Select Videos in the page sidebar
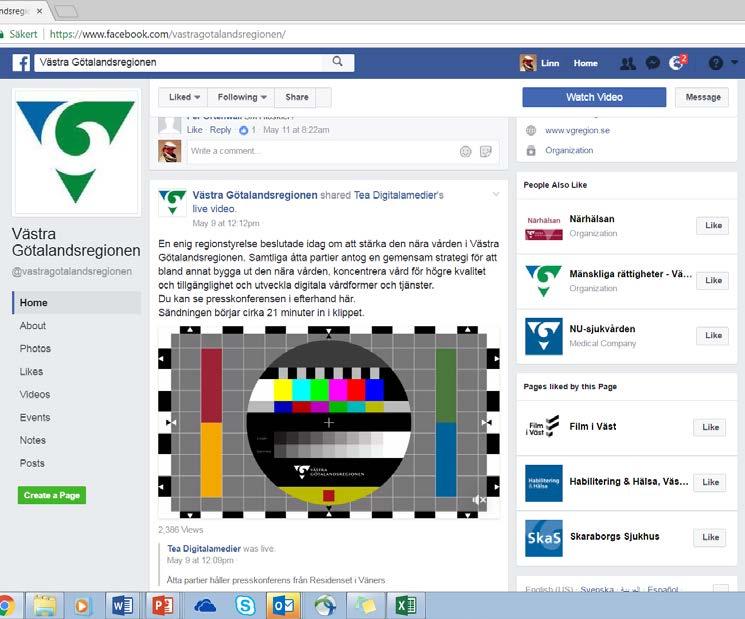 [x=35, y=395]
